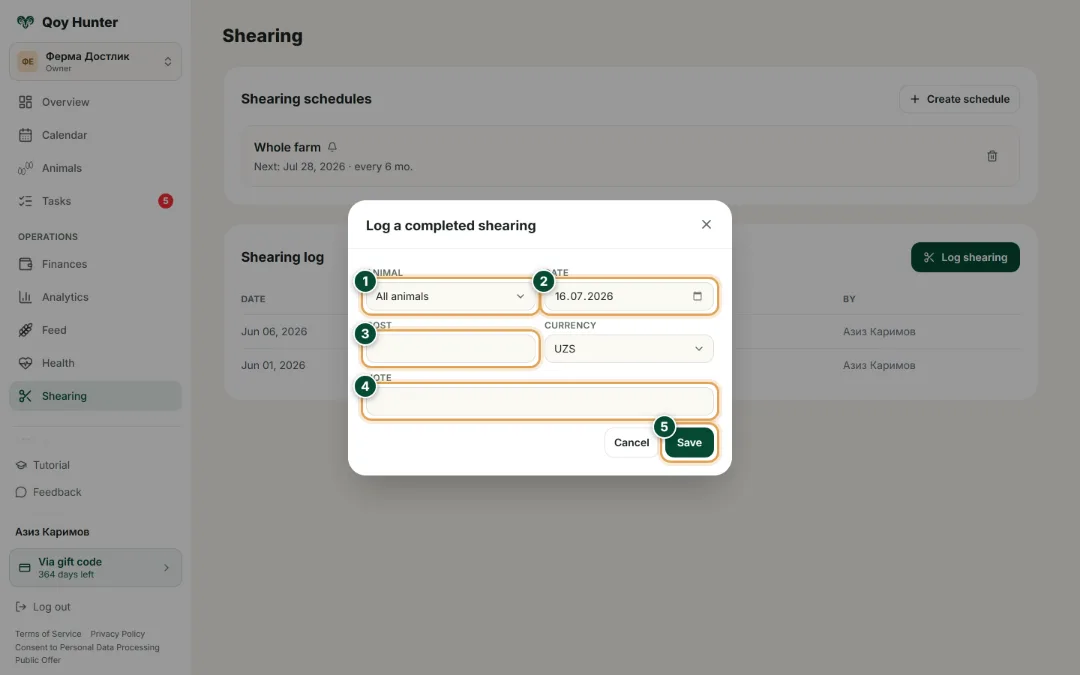This screenshot has height=675, width=1080.
Task: Click the Tutorial graduation cap icon
Action: click(21, 465)
